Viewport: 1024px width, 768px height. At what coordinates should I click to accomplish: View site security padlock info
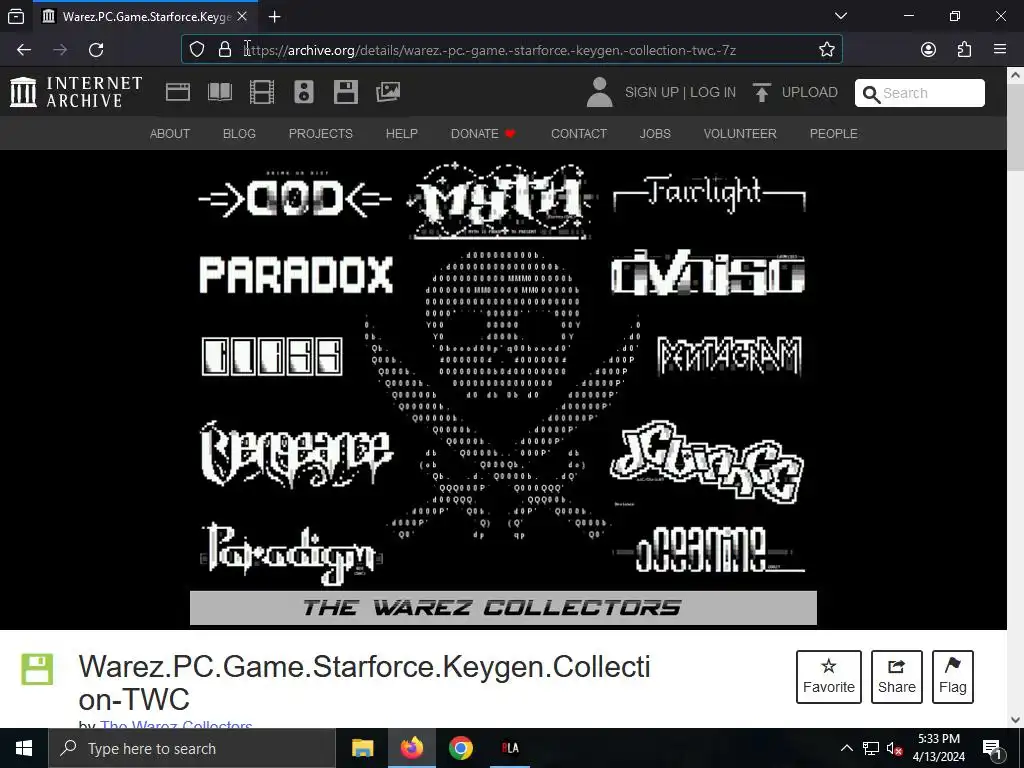point(225,50)
